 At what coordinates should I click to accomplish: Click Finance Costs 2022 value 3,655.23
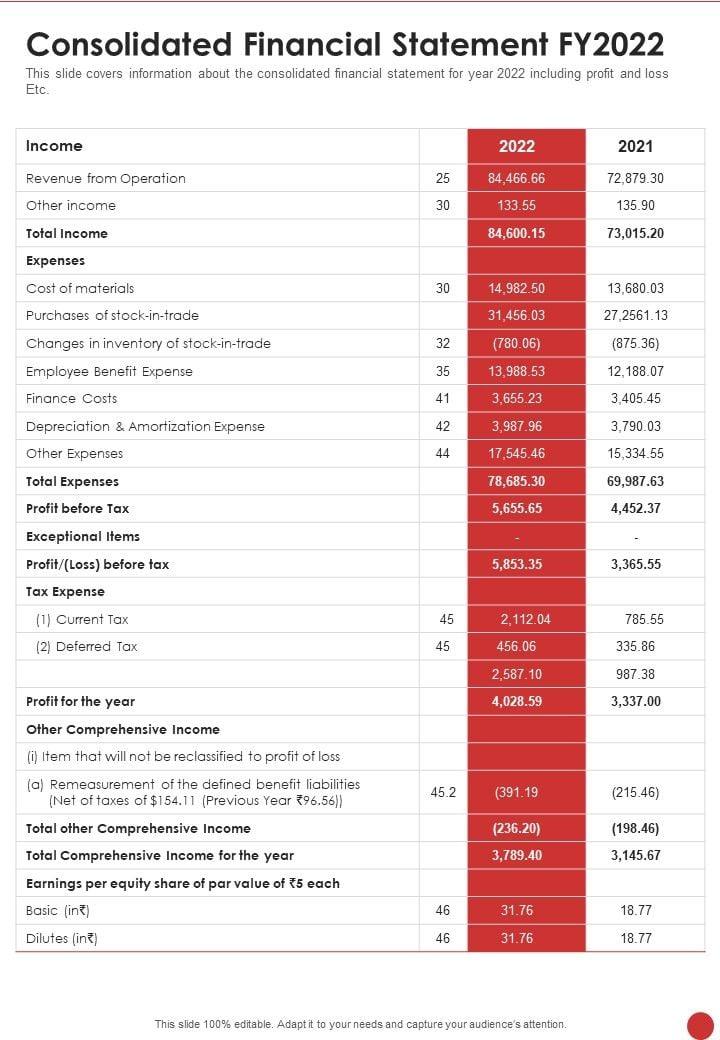click(517, 398)
